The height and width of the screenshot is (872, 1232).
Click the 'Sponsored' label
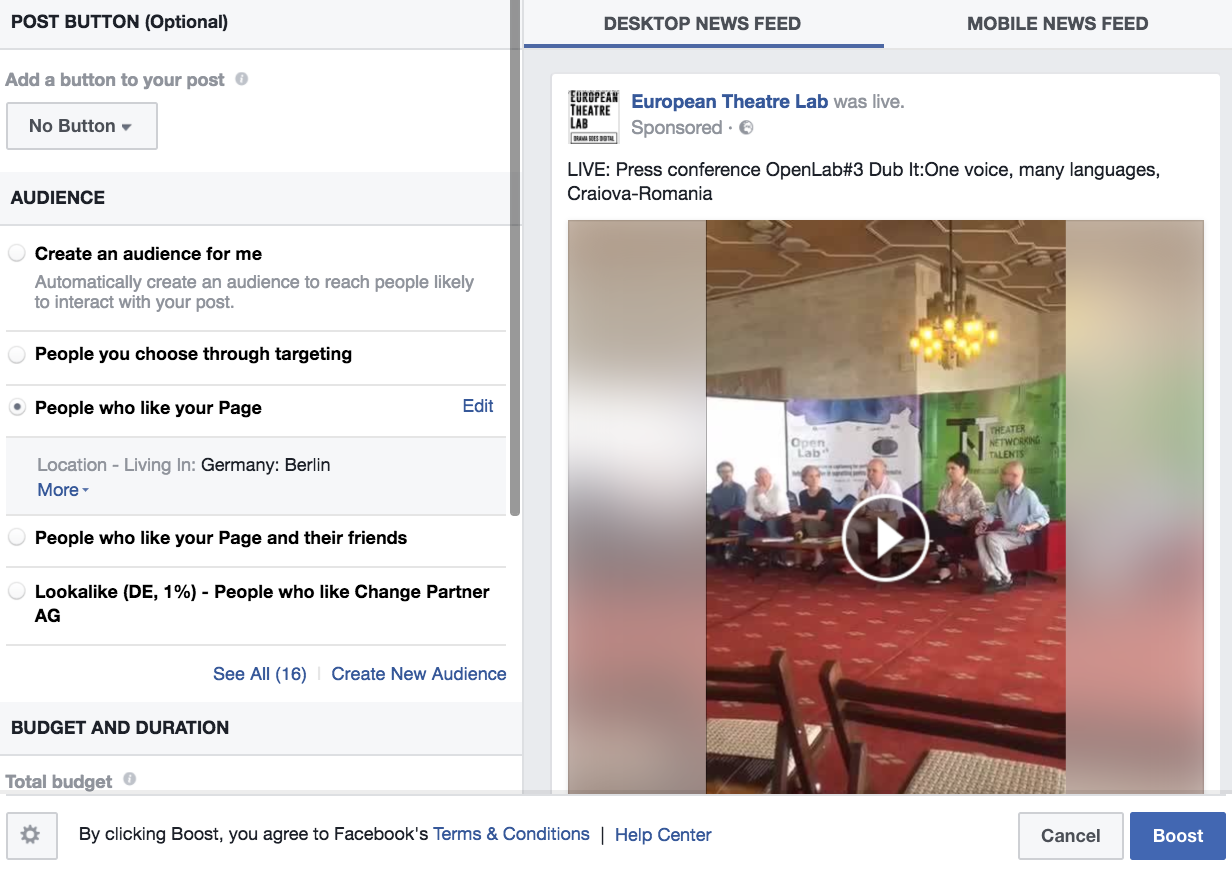coord(677,128)
